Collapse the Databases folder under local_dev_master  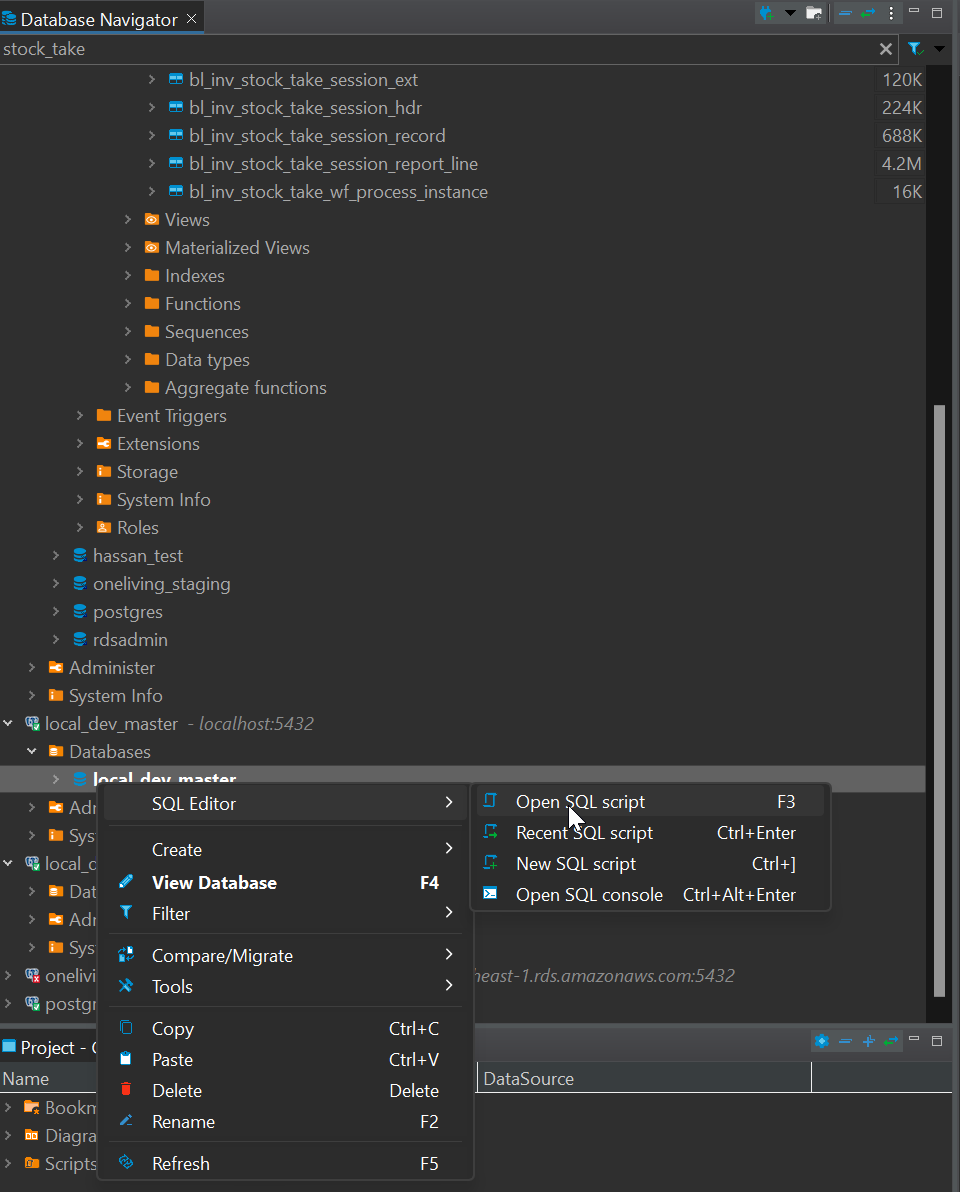[32, 751]
